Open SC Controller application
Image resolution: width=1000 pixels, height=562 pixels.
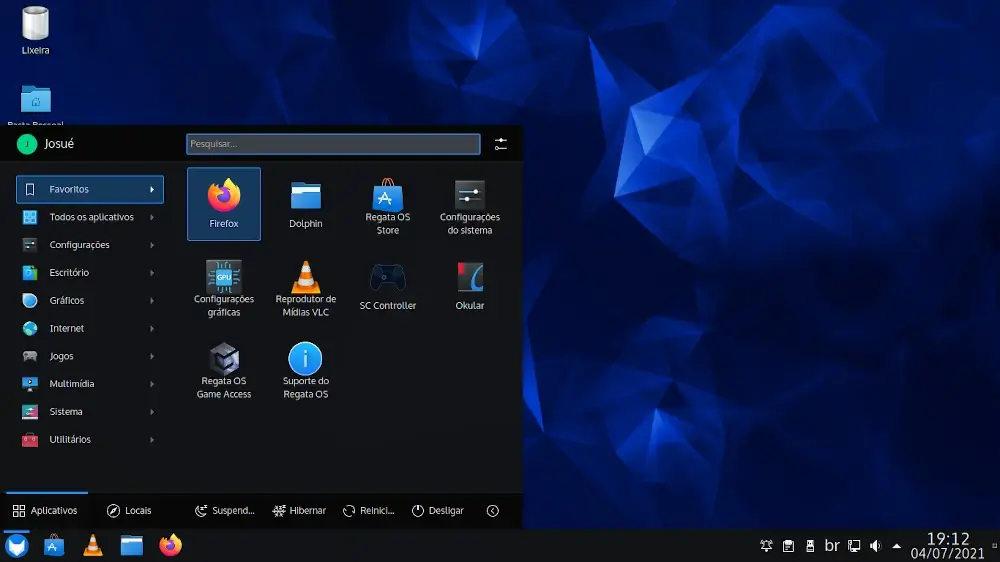388,285
